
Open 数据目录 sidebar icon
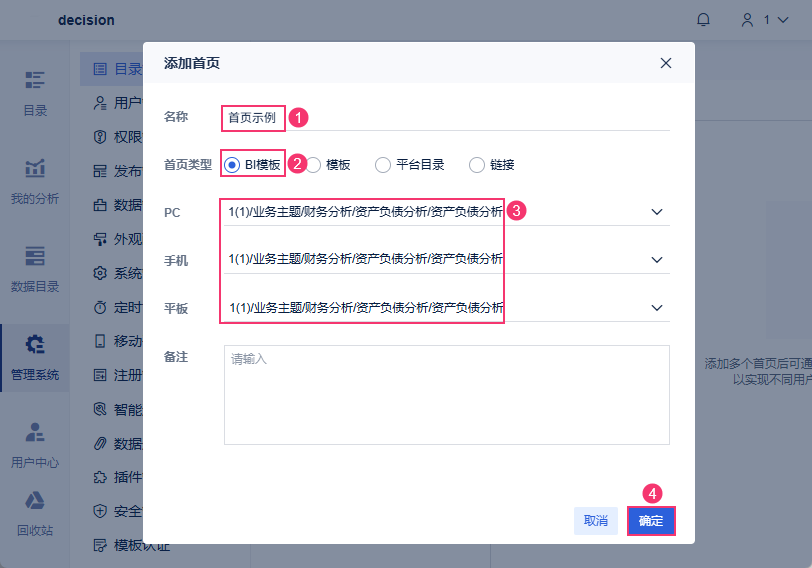pos(35,256)
